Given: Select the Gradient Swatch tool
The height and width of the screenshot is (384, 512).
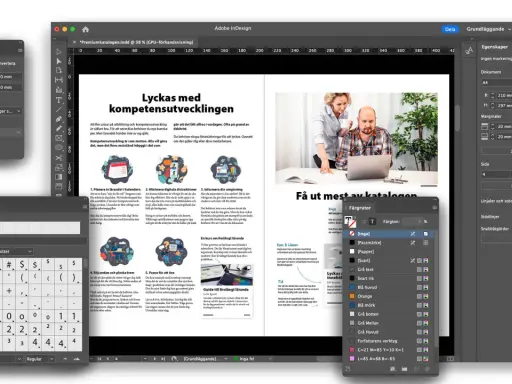Looking at the screenshot, I should [x=59, y=177].
